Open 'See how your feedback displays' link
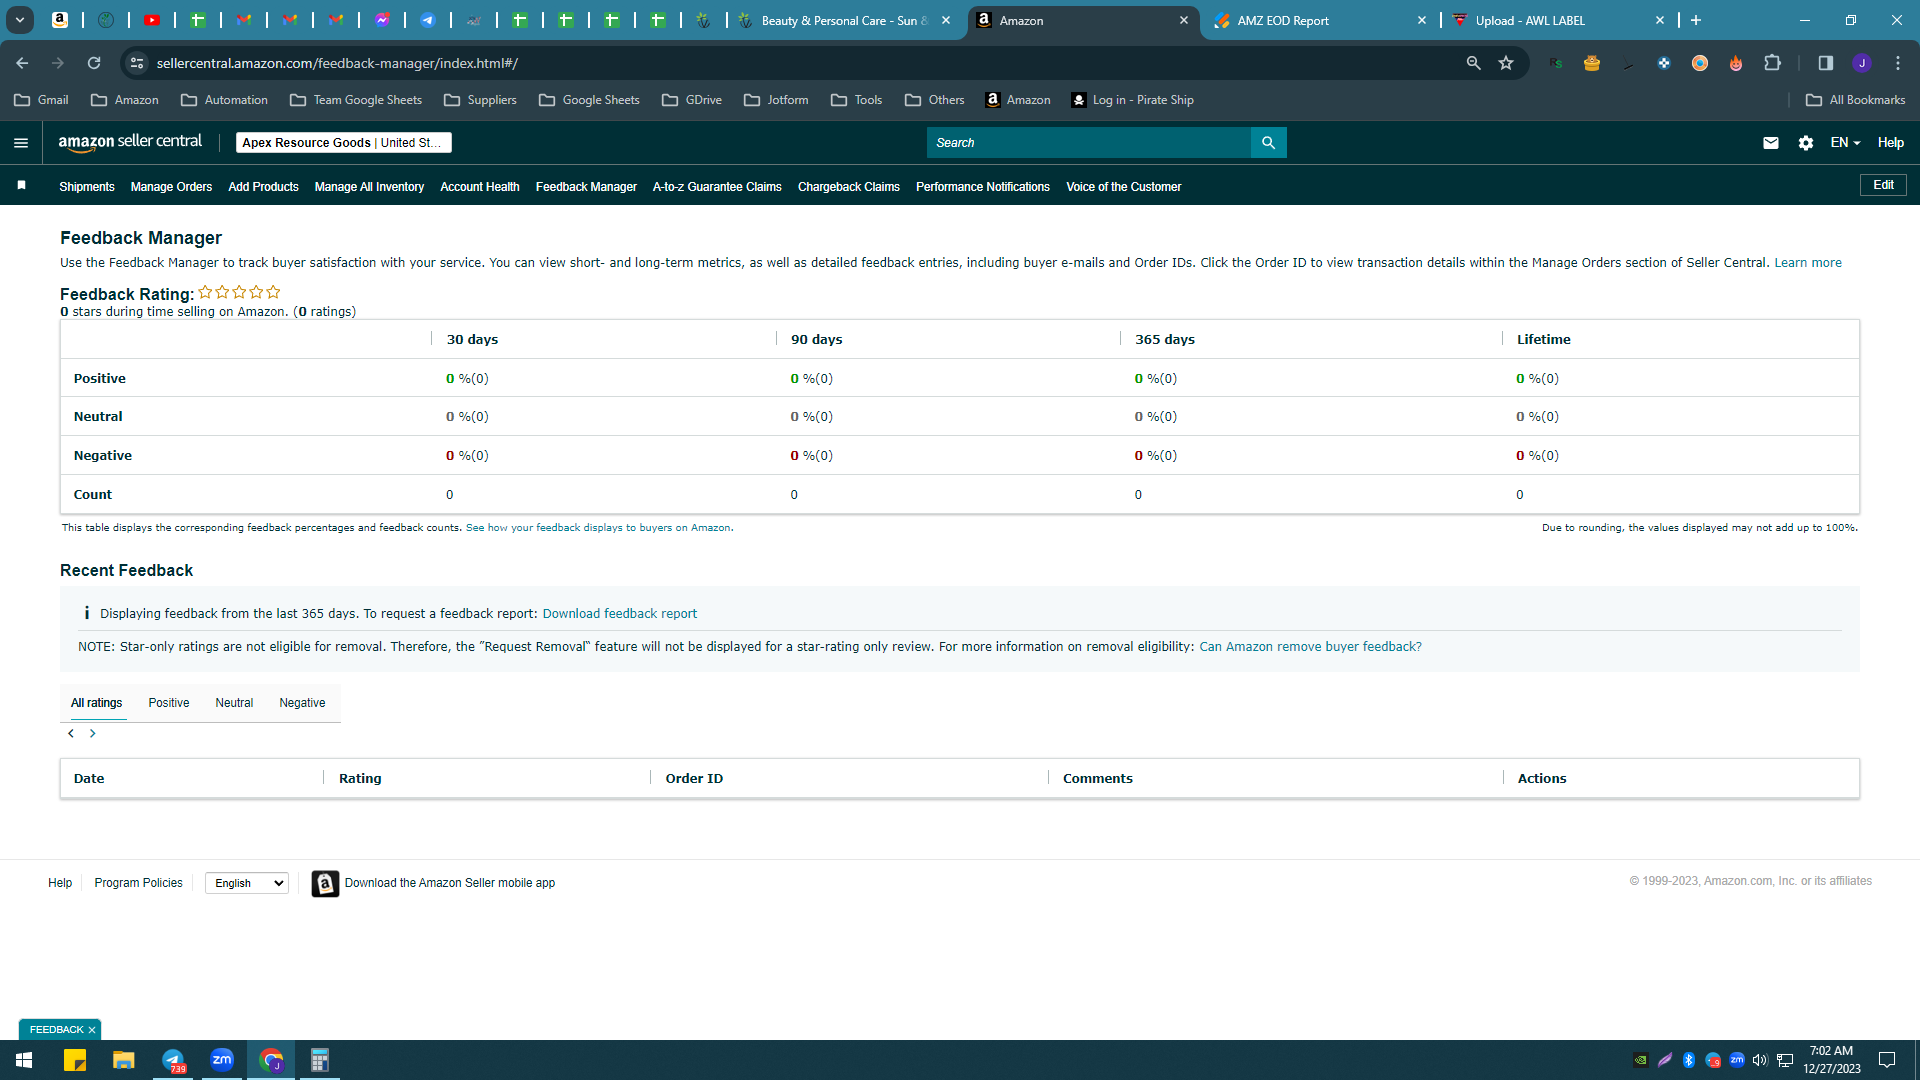This screenshot has width=1920, height=1080. point(598,528)
